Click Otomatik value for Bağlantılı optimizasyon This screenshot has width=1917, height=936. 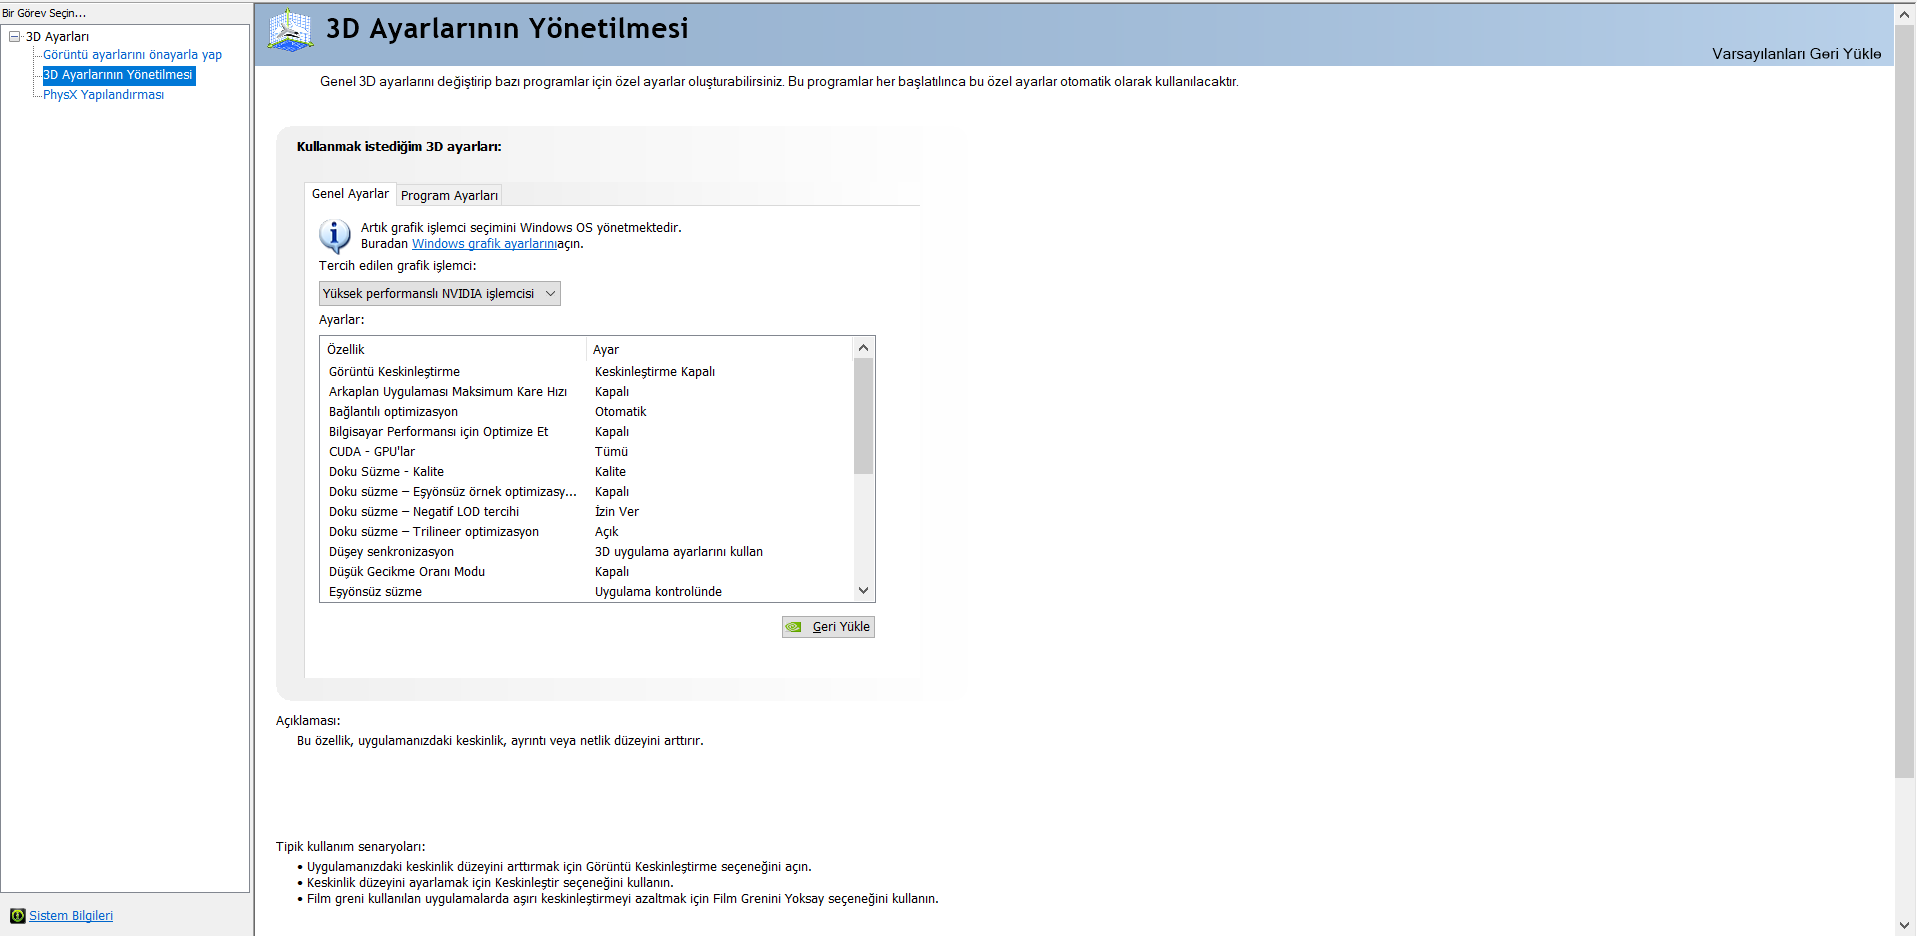click(x=621, y=412)
